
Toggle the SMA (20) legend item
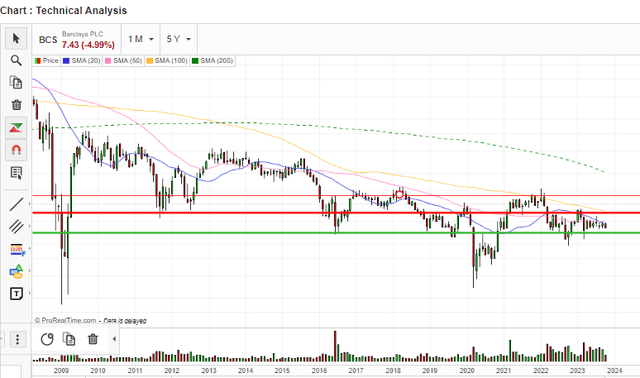click(81, 61)
